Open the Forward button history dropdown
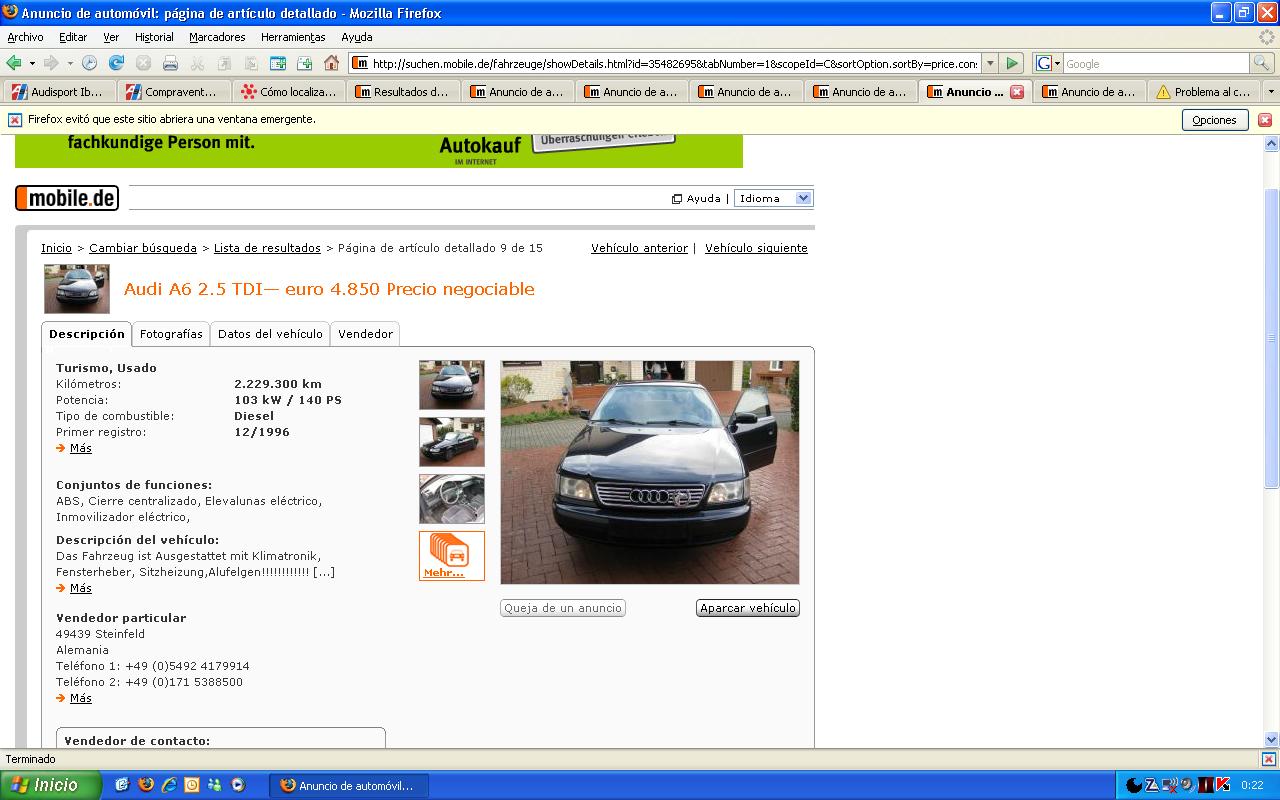1280x800 pixels. pos(70,63)
